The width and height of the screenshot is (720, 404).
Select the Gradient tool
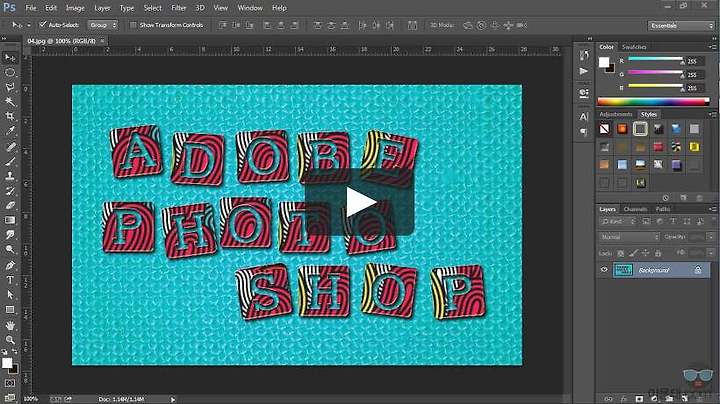tap(10, 220)
